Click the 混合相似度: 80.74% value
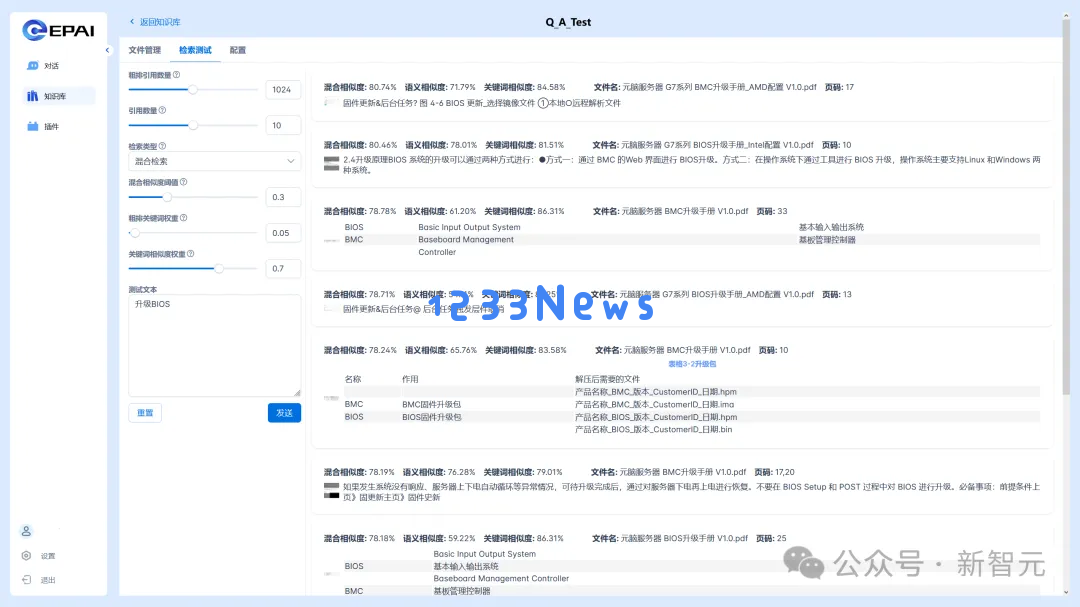 point(360,88)
